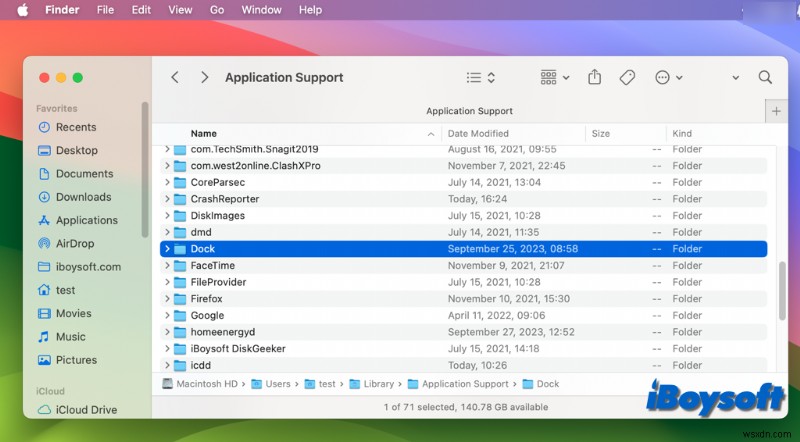Click Macintosh HD in the path bar
The image size is (800, 442).
click(200, 384)
